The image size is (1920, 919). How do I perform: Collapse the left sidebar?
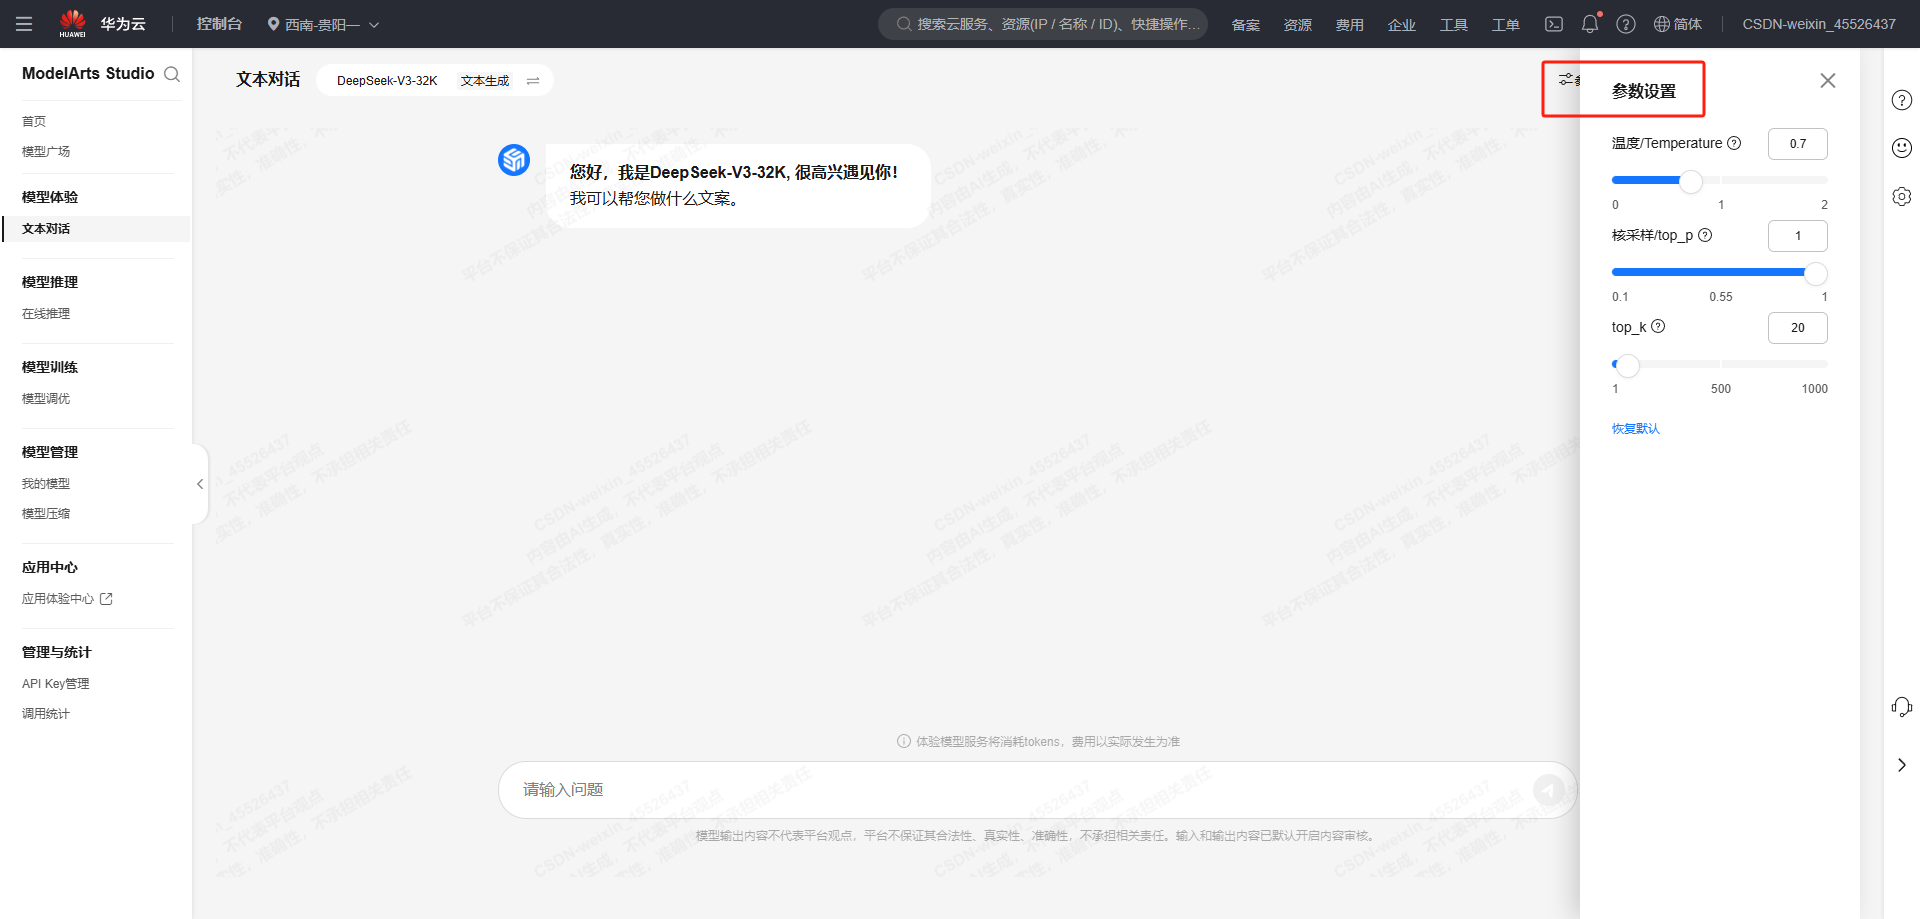click(x=200, y=484)
